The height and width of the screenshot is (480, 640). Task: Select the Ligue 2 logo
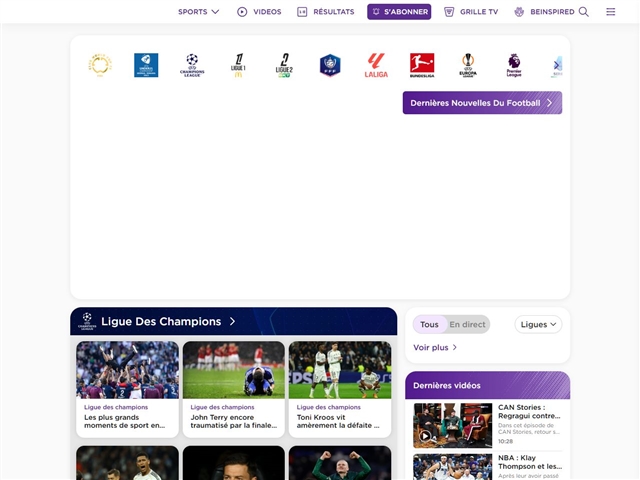[x=284, y=65]
